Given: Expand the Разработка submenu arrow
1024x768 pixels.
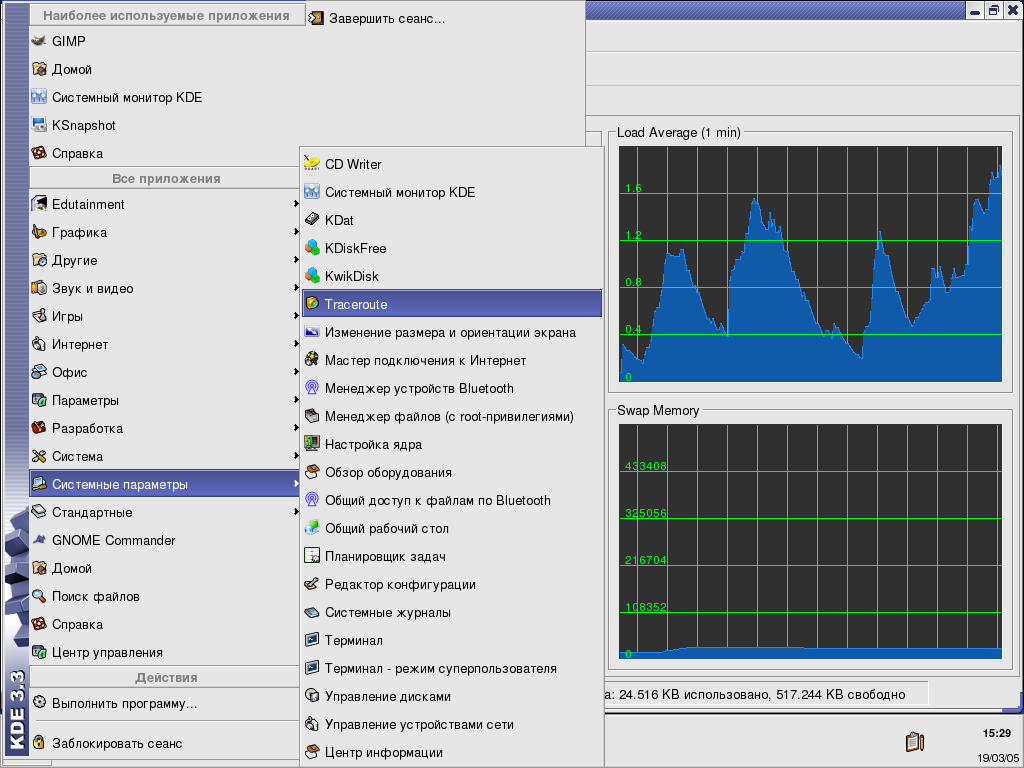Looking at the screenshot, I should (296, 429).
